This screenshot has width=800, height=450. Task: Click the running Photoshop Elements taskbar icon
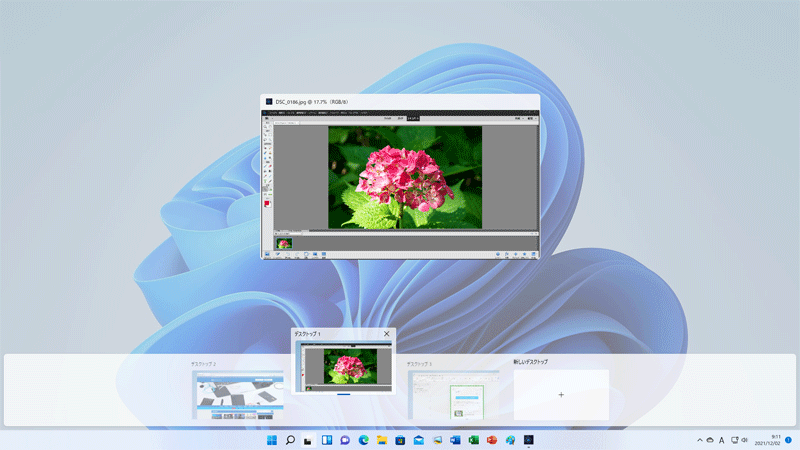pos(529,440)
